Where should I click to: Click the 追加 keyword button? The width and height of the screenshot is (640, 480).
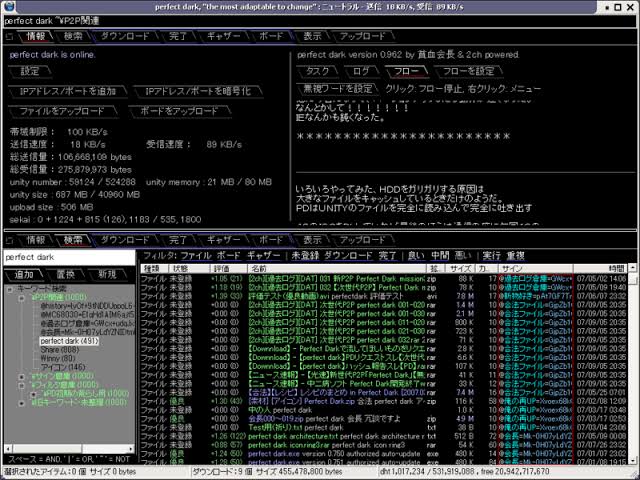(x=24, y=275)
